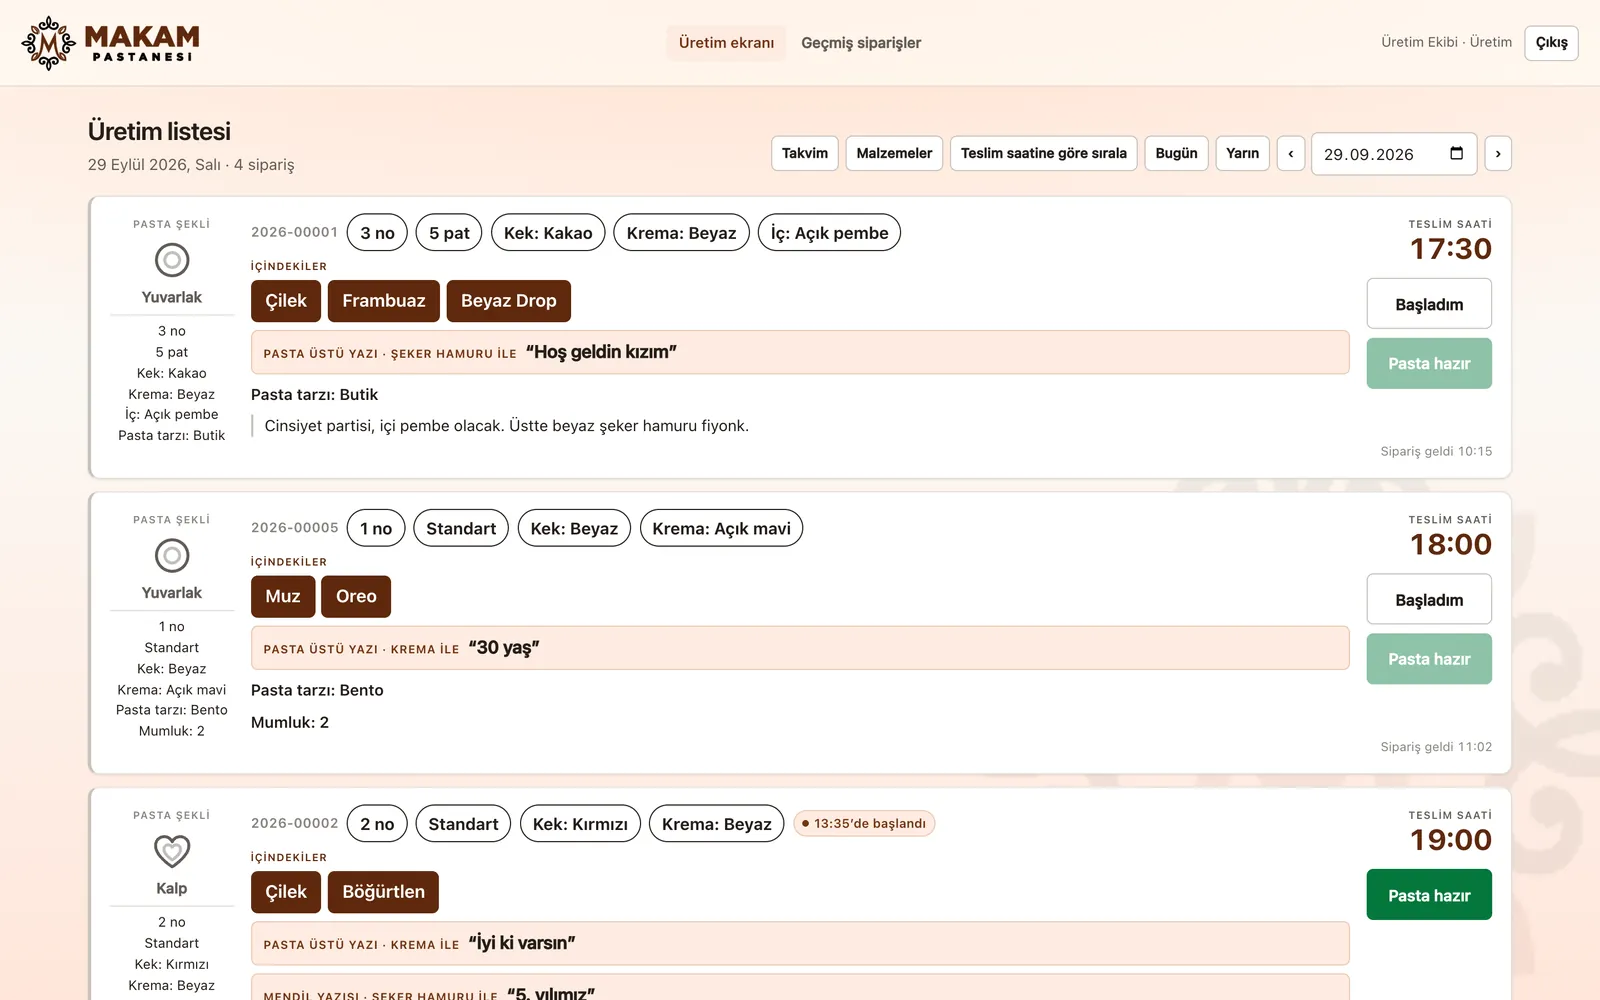Viewport: 1600px width, 1000px height.
Task: Click the Kek: Kakao tag
Action: click(x=548, y=233)
